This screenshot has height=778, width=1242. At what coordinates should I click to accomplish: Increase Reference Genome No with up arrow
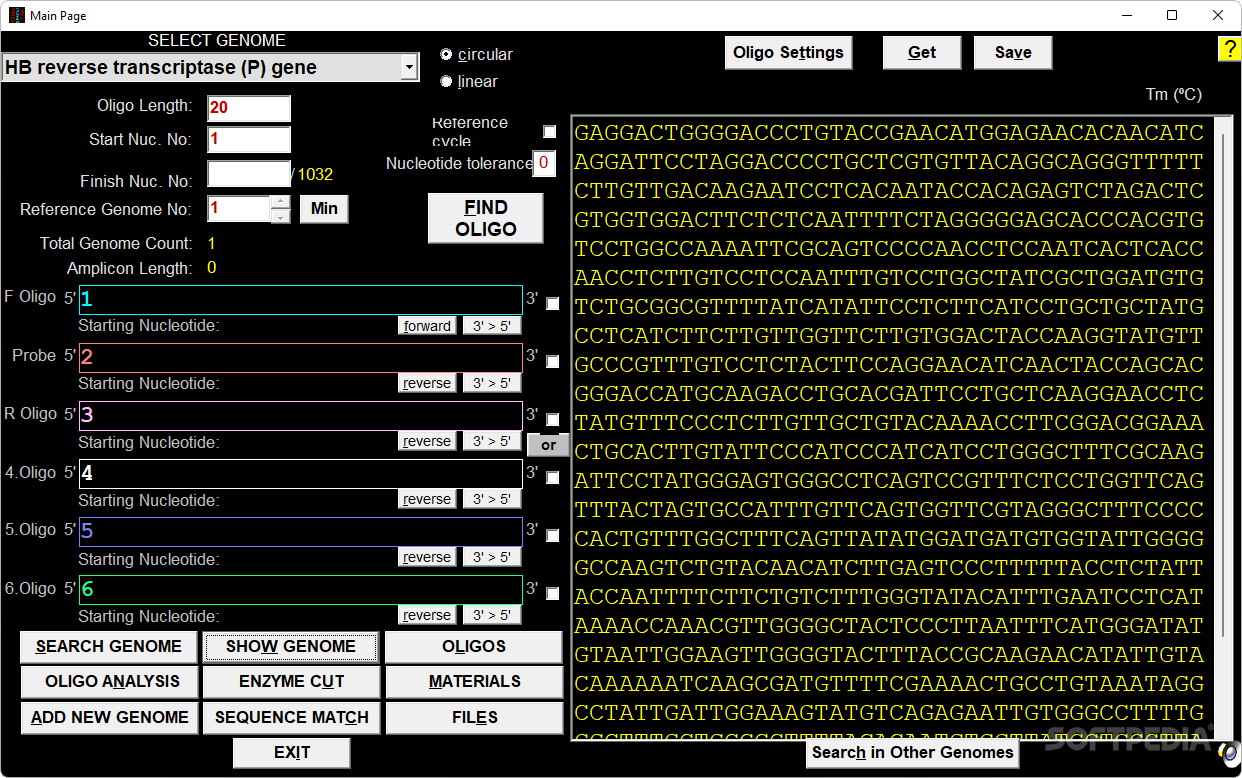pos(281,202)
